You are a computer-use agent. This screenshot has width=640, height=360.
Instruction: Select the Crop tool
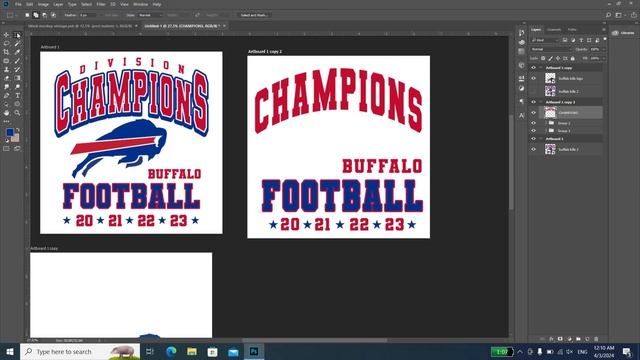point(6,52)
